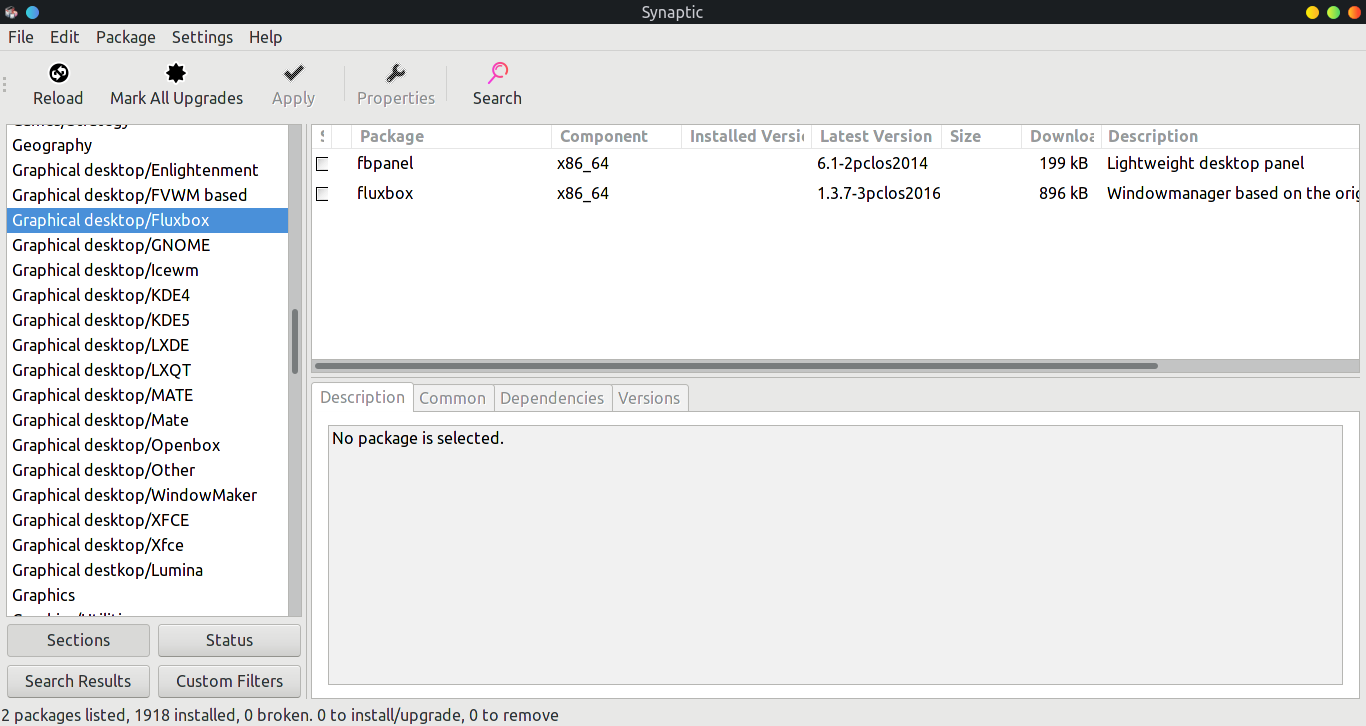Click the blue dot button in the title bar
The width and height of the screenshot is (1366, 726).
point(32,12)
